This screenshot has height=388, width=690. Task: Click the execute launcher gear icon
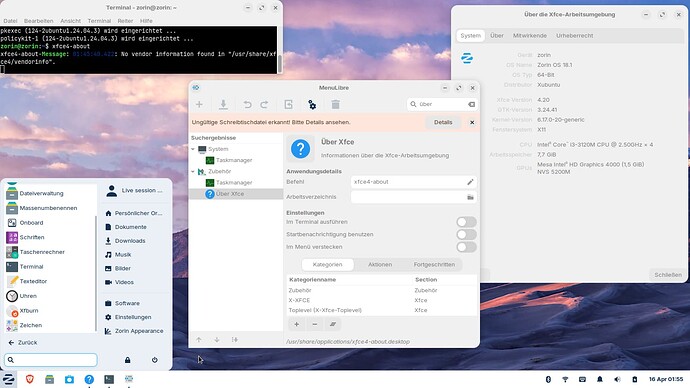(x=312, y=104)
